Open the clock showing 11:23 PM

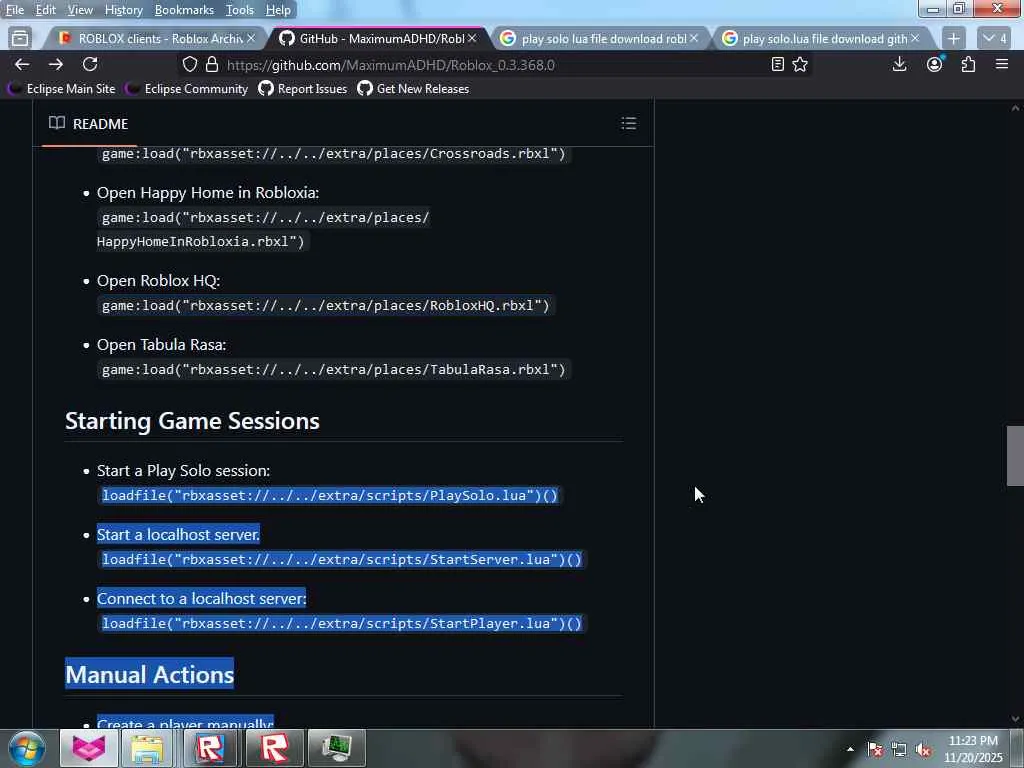973,749
